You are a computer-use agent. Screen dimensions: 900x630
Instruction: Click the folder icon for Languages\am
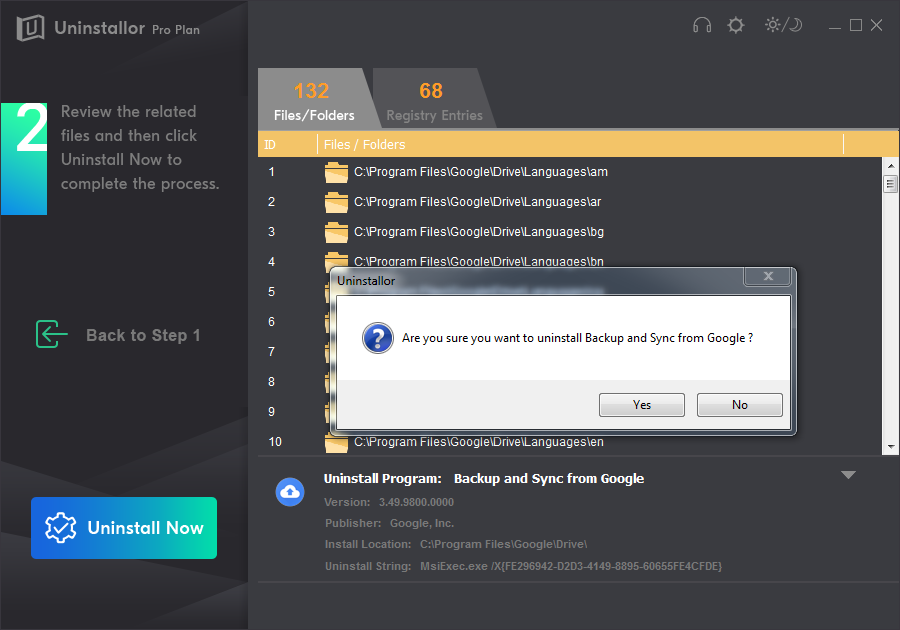click(336, 172)
